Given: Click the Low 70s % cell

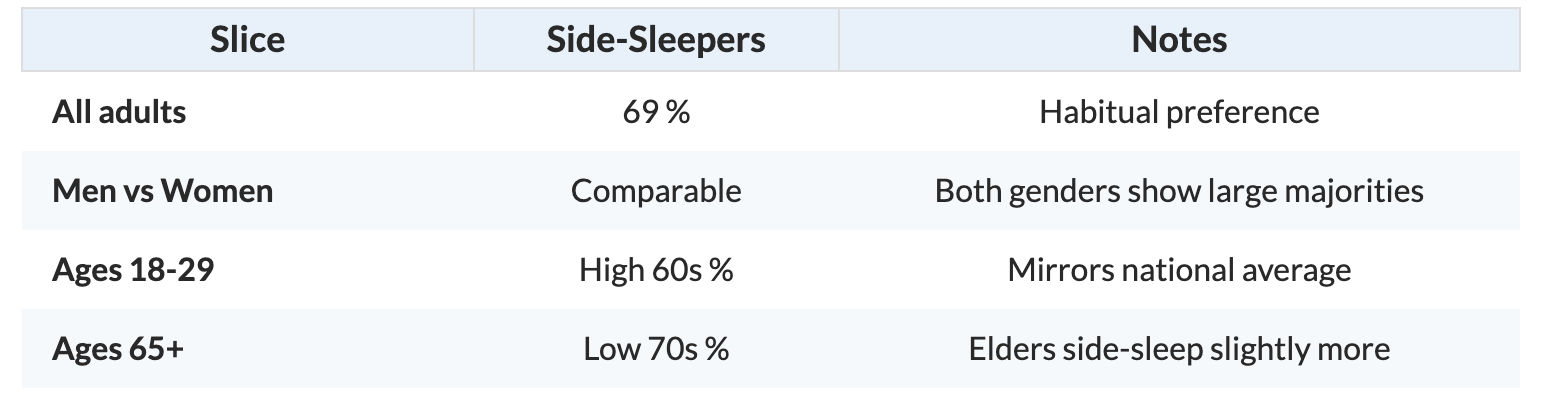Looking at the screenshot, I should coord(656,349).
